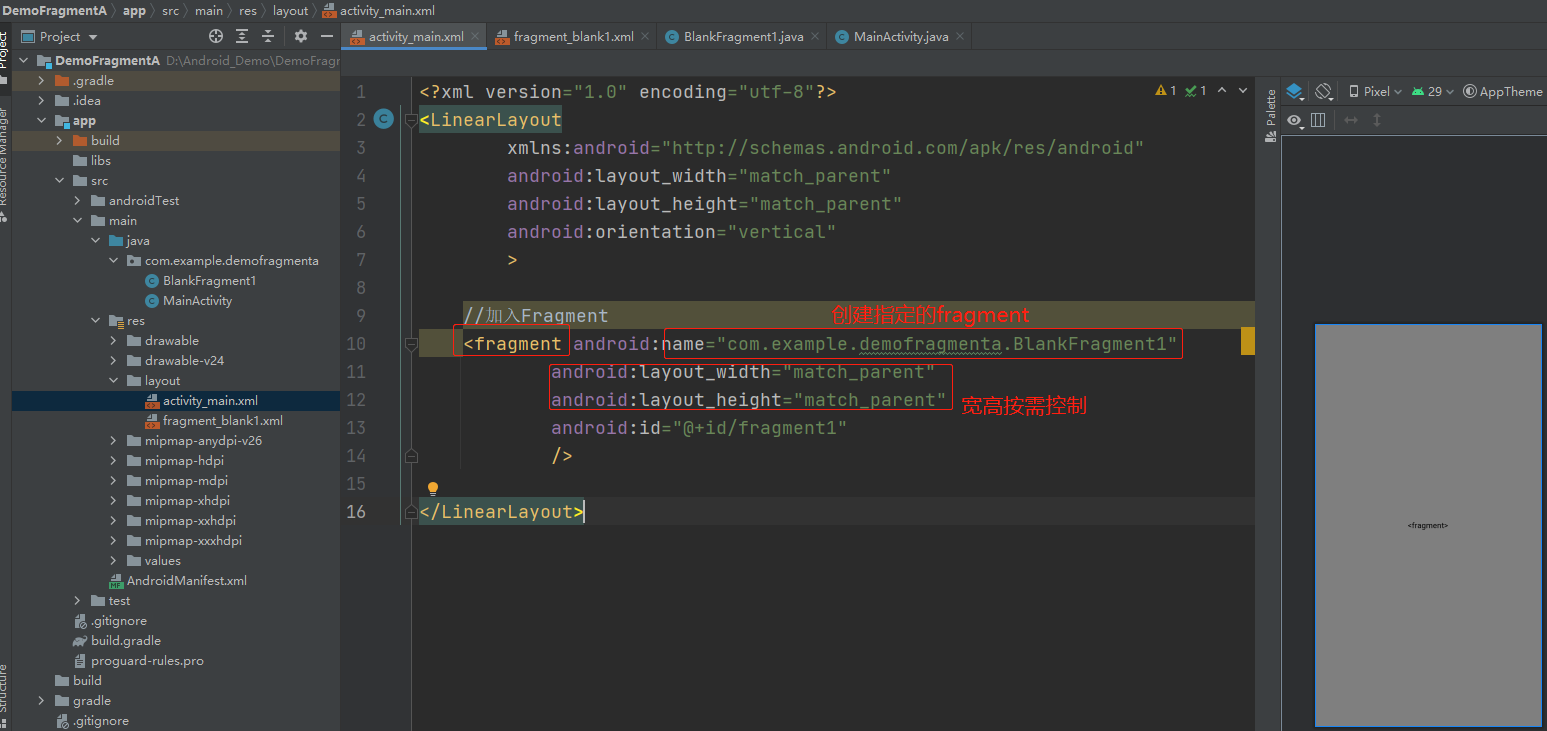Collapse the fragment tag fold marker on line 10
The image size is (1547, 731).
[x=411, y=344]
